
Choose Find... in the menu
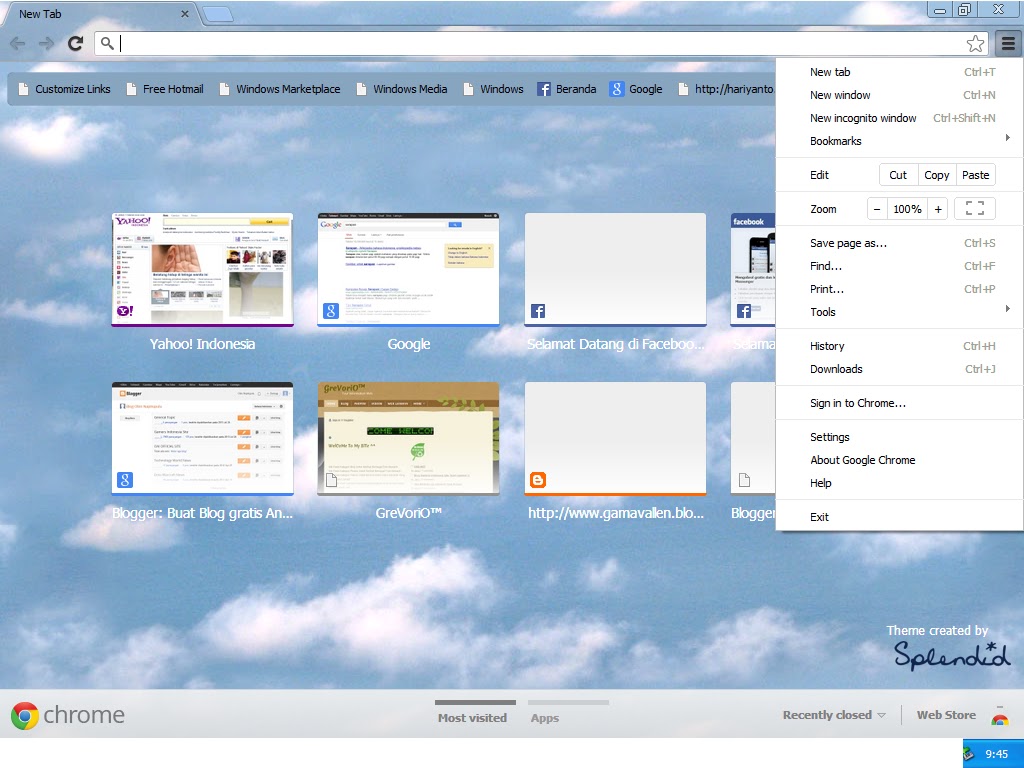click(899, 266)
